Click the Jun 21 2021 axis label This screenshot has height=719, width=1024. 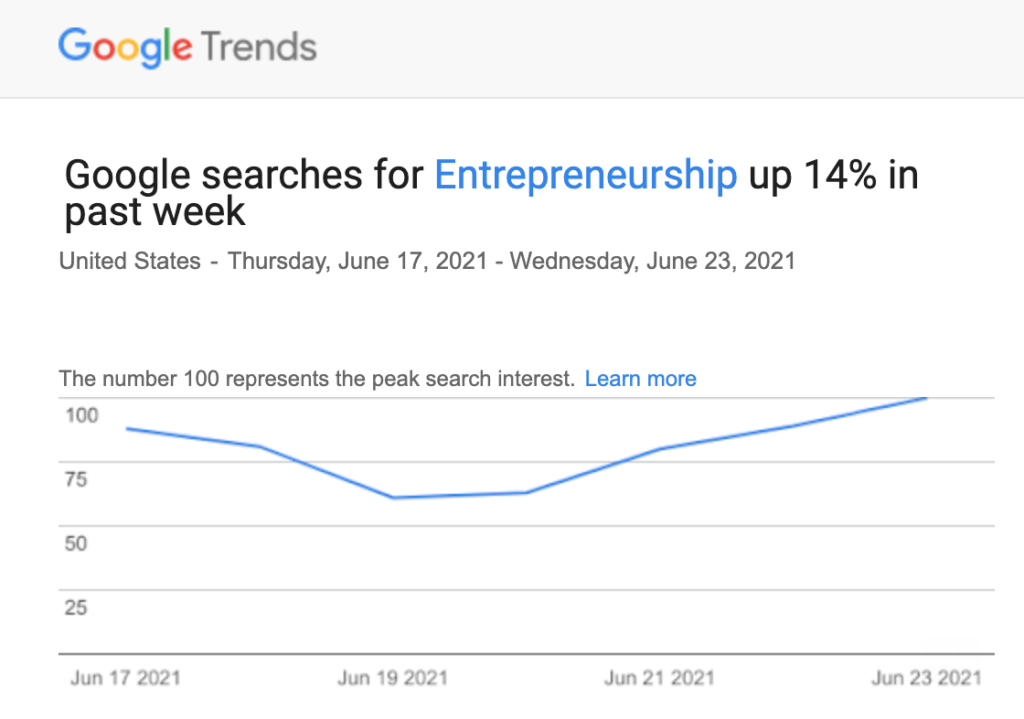(659, 678)
